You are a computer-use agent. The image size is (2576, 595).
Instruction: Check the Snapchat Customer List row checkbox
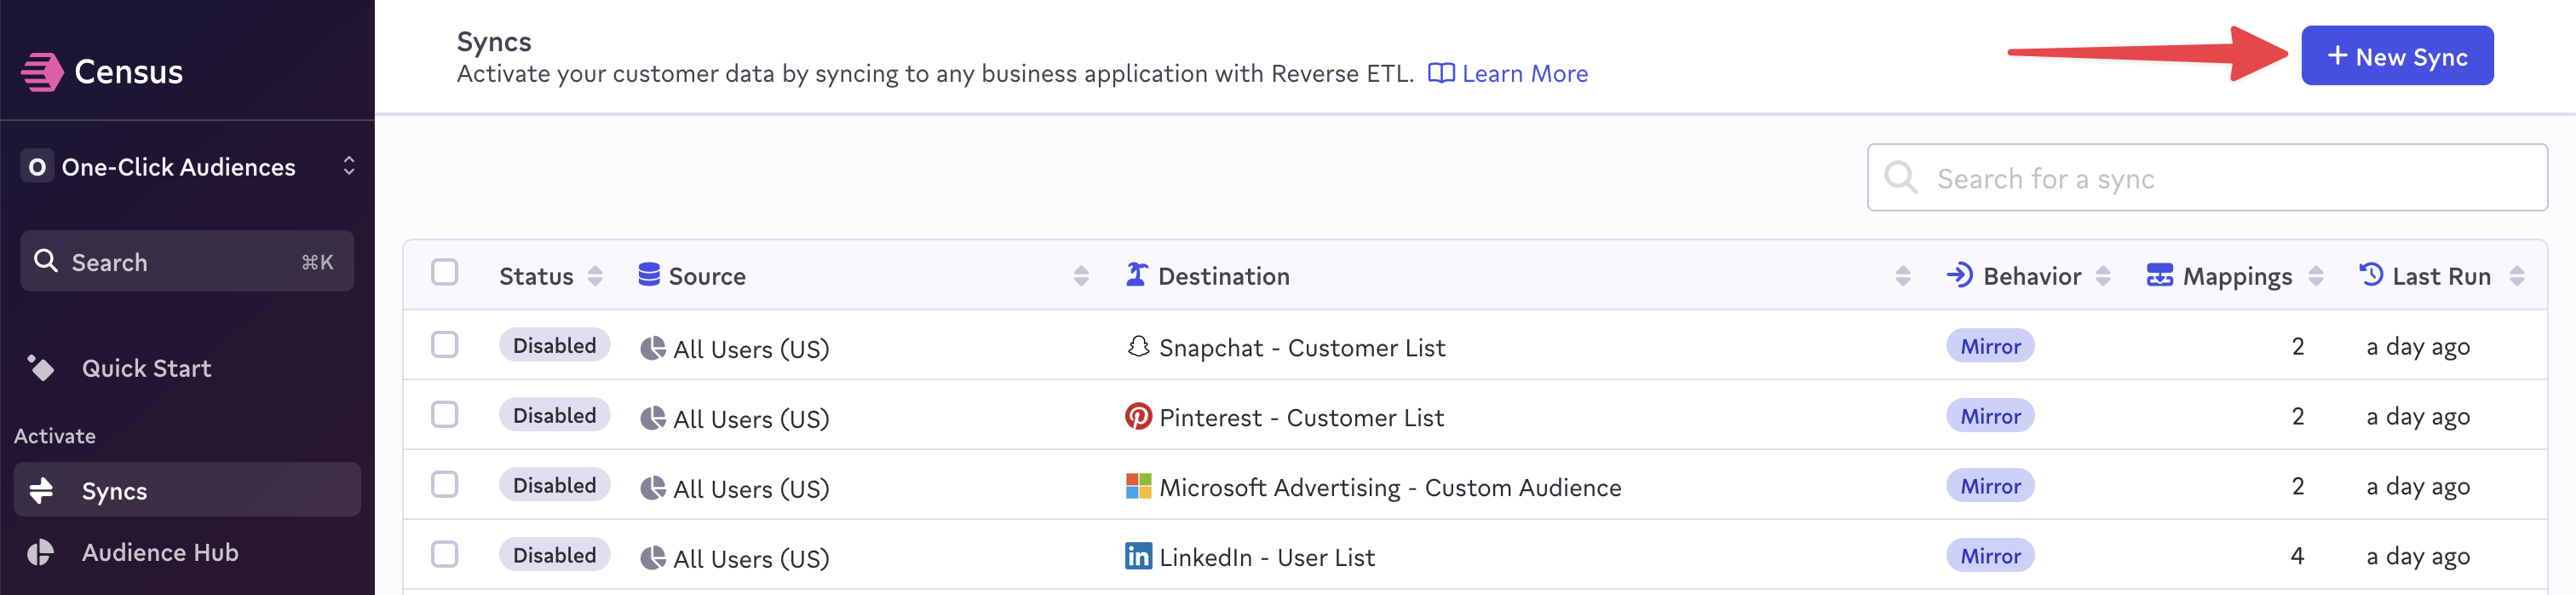445,345
